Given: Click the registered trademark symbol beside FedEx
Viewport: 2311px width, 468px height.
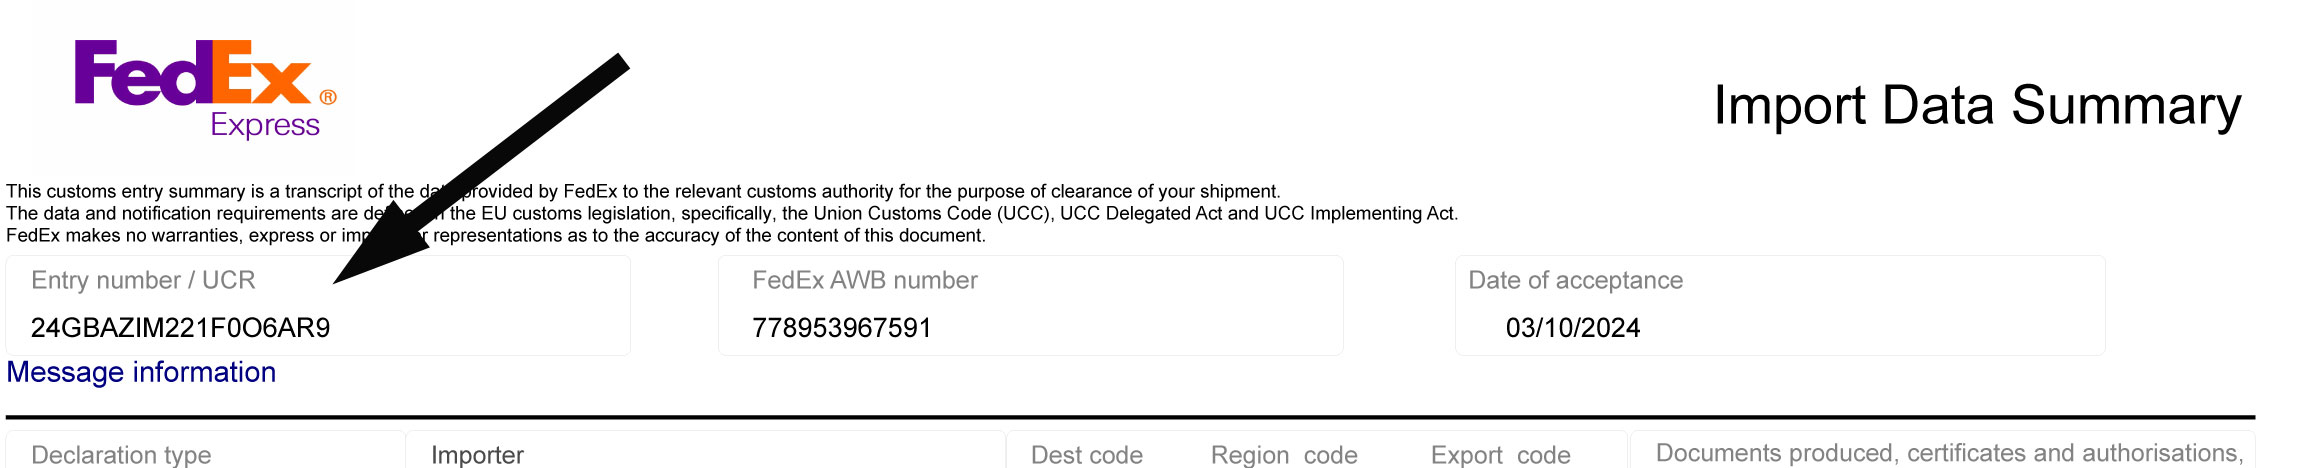Looking at the screenshot, I should pos(328,97).
